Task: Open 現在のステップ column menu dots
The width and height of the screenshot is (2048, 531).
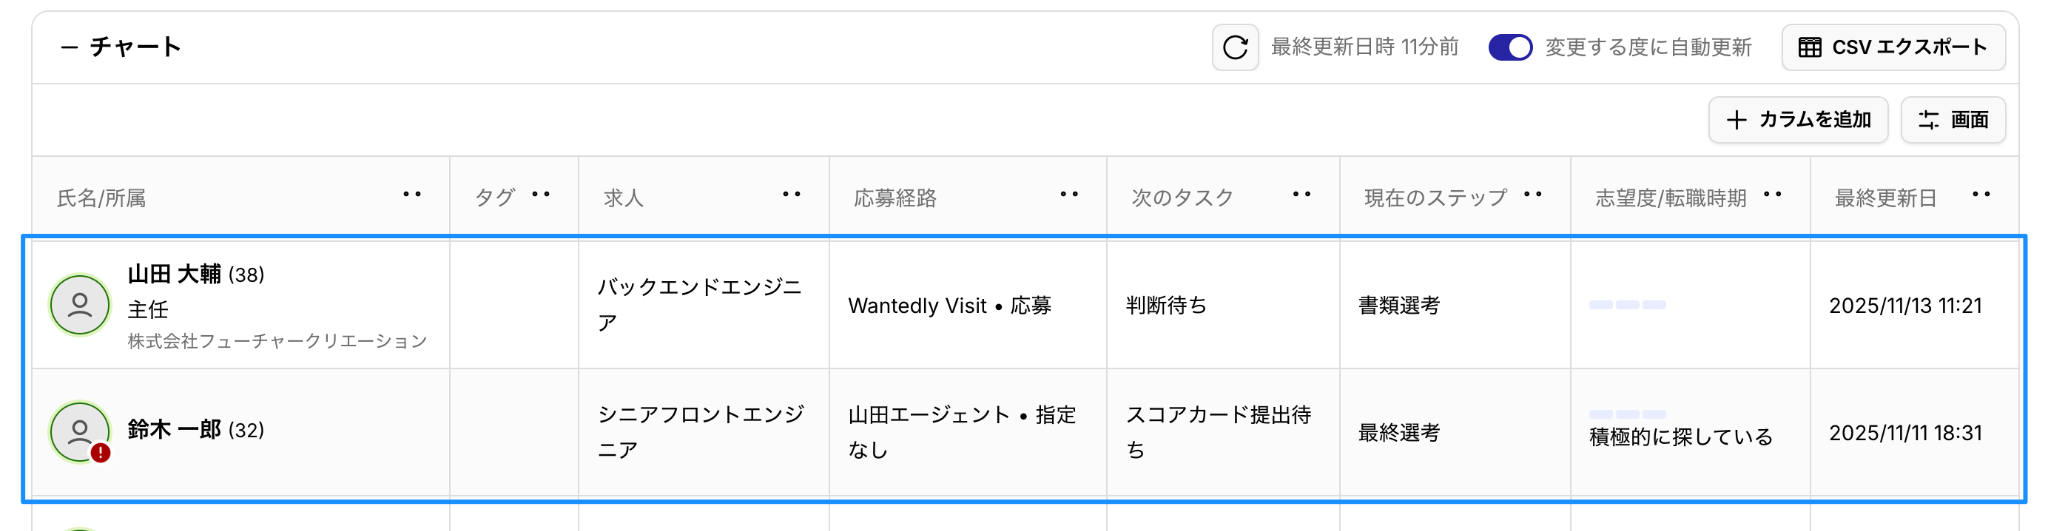Action: point(1533,195)
